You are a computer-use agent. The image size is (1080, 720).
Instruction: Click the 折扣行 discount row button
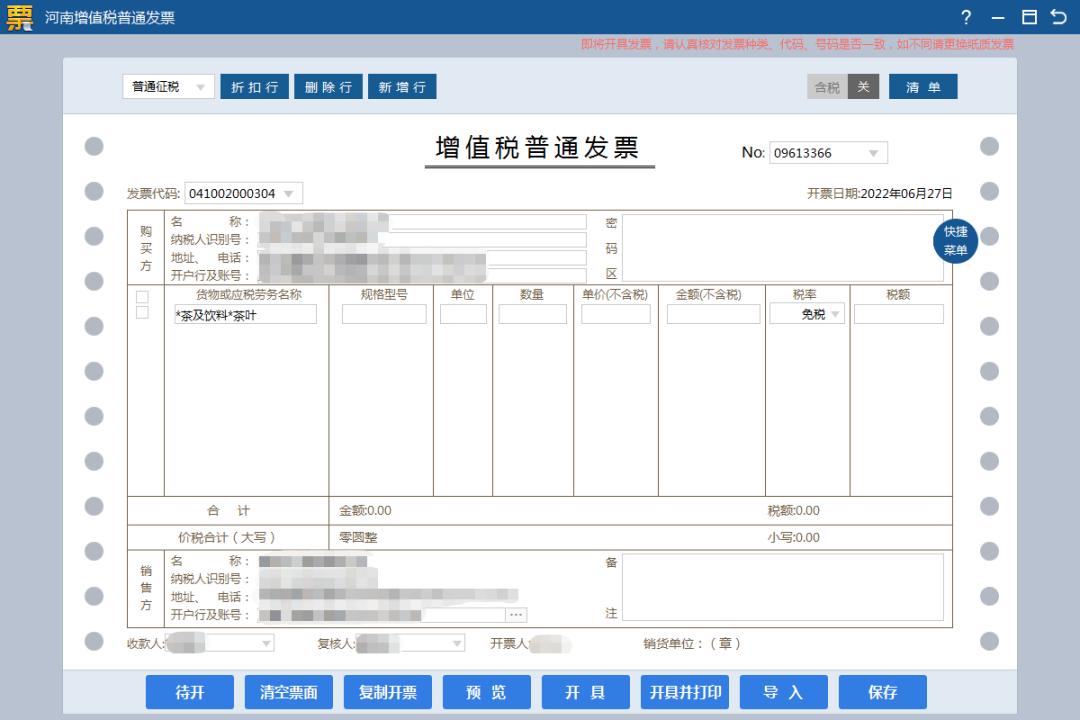pos(254,86)
